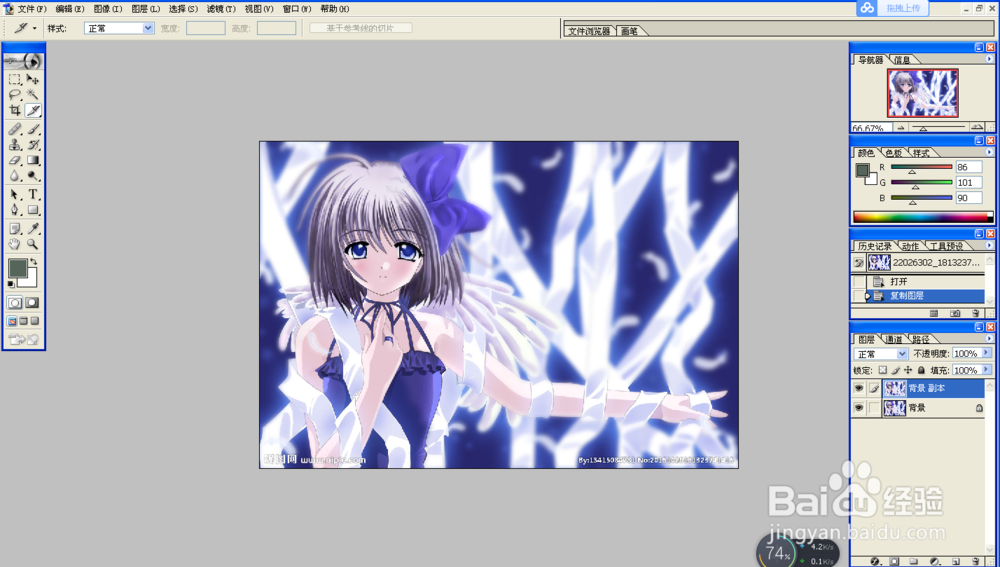The height and width of the screenshot is (567, 1000).
Task: Select the Healing Brush tool
Action: 15,129
